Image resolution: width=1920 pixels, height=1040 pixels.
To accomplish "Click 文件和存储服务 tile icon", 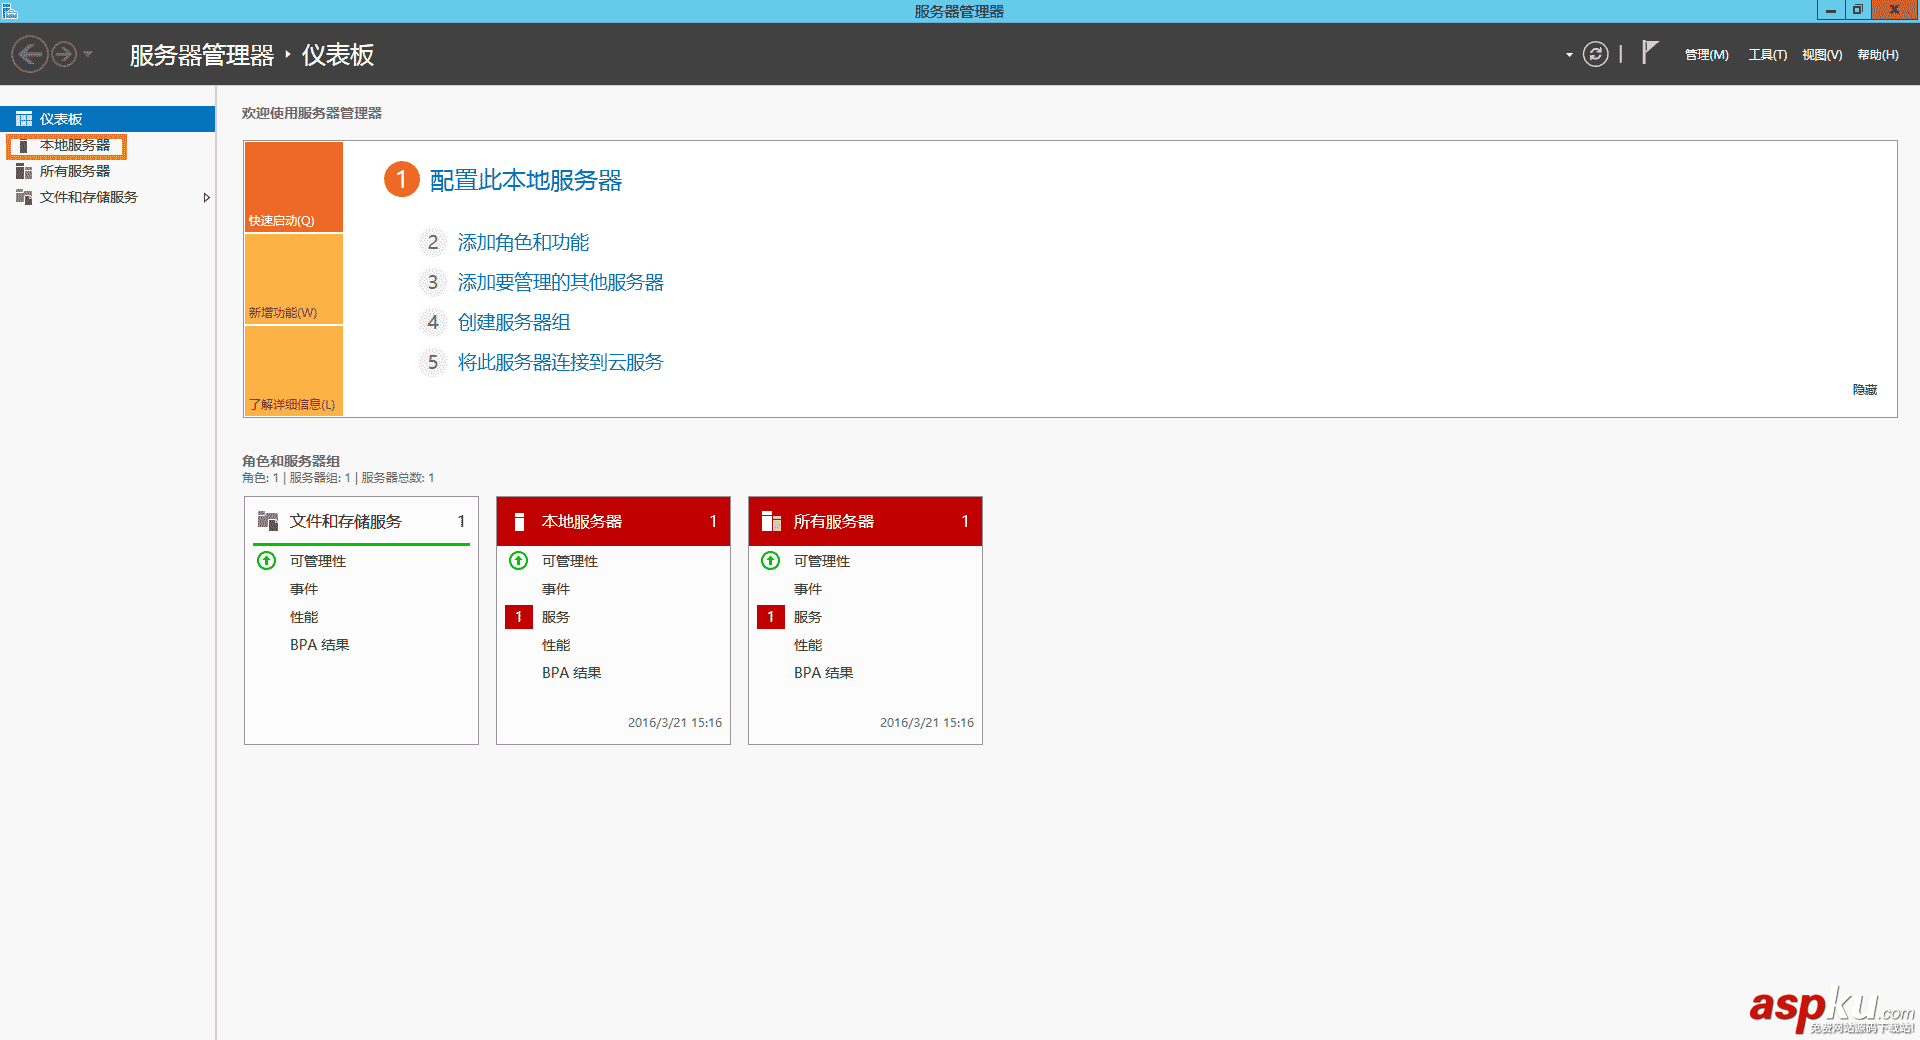I will coord(268,521).
